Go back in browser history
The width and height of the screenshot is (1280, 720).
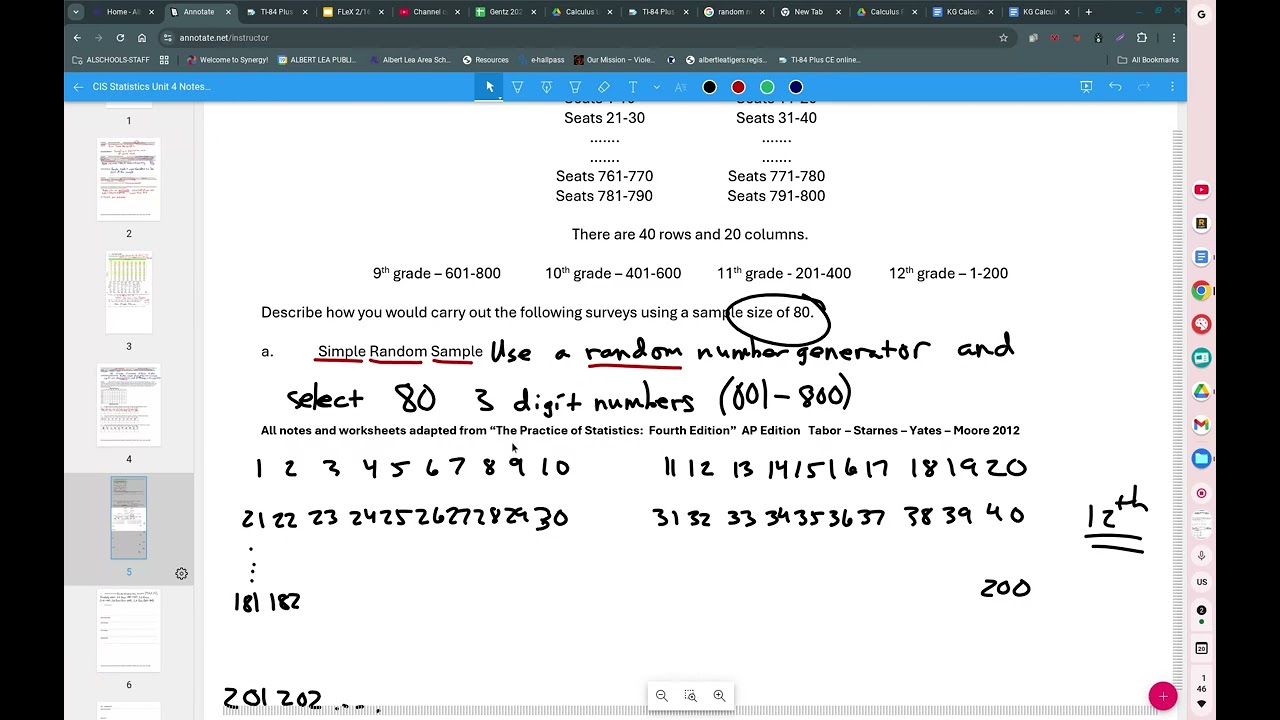point(77,38)
